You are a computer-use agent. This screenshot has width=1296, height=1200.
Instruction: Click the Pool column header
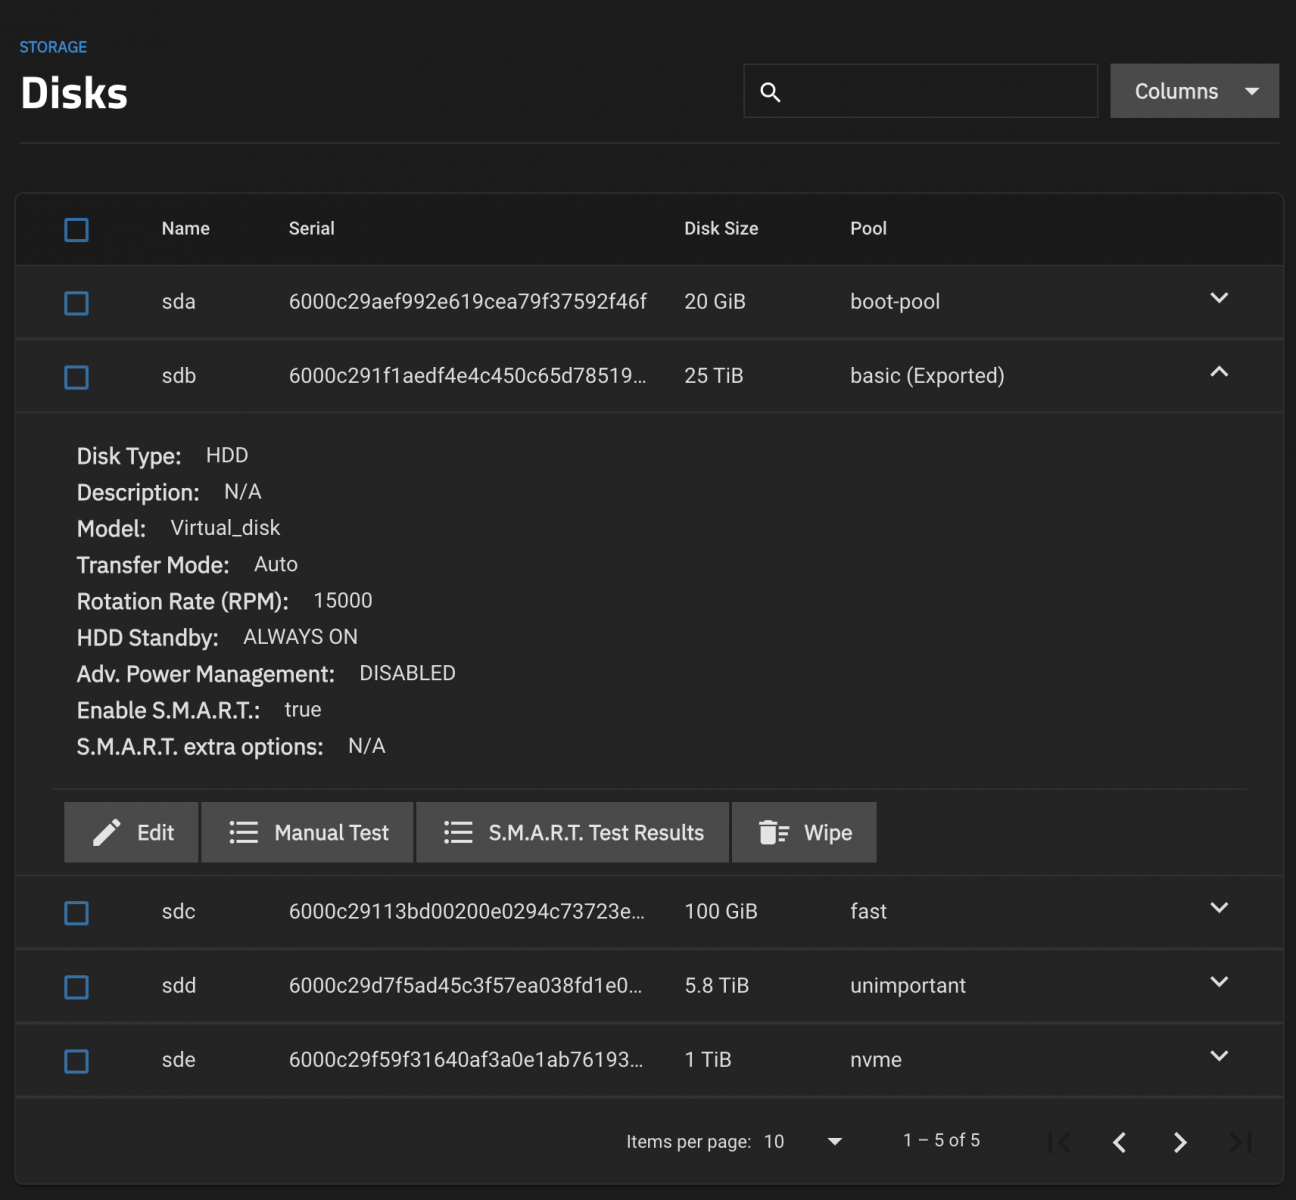(869, 229)
